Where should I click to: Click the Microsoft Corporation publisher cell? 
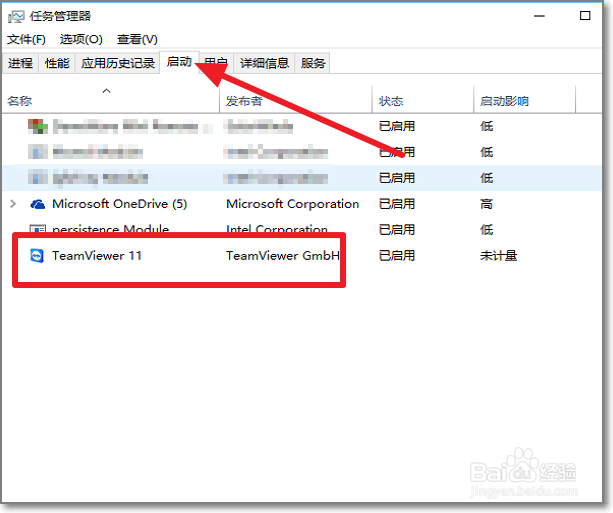pyautogui.click(x=292, y=204)
